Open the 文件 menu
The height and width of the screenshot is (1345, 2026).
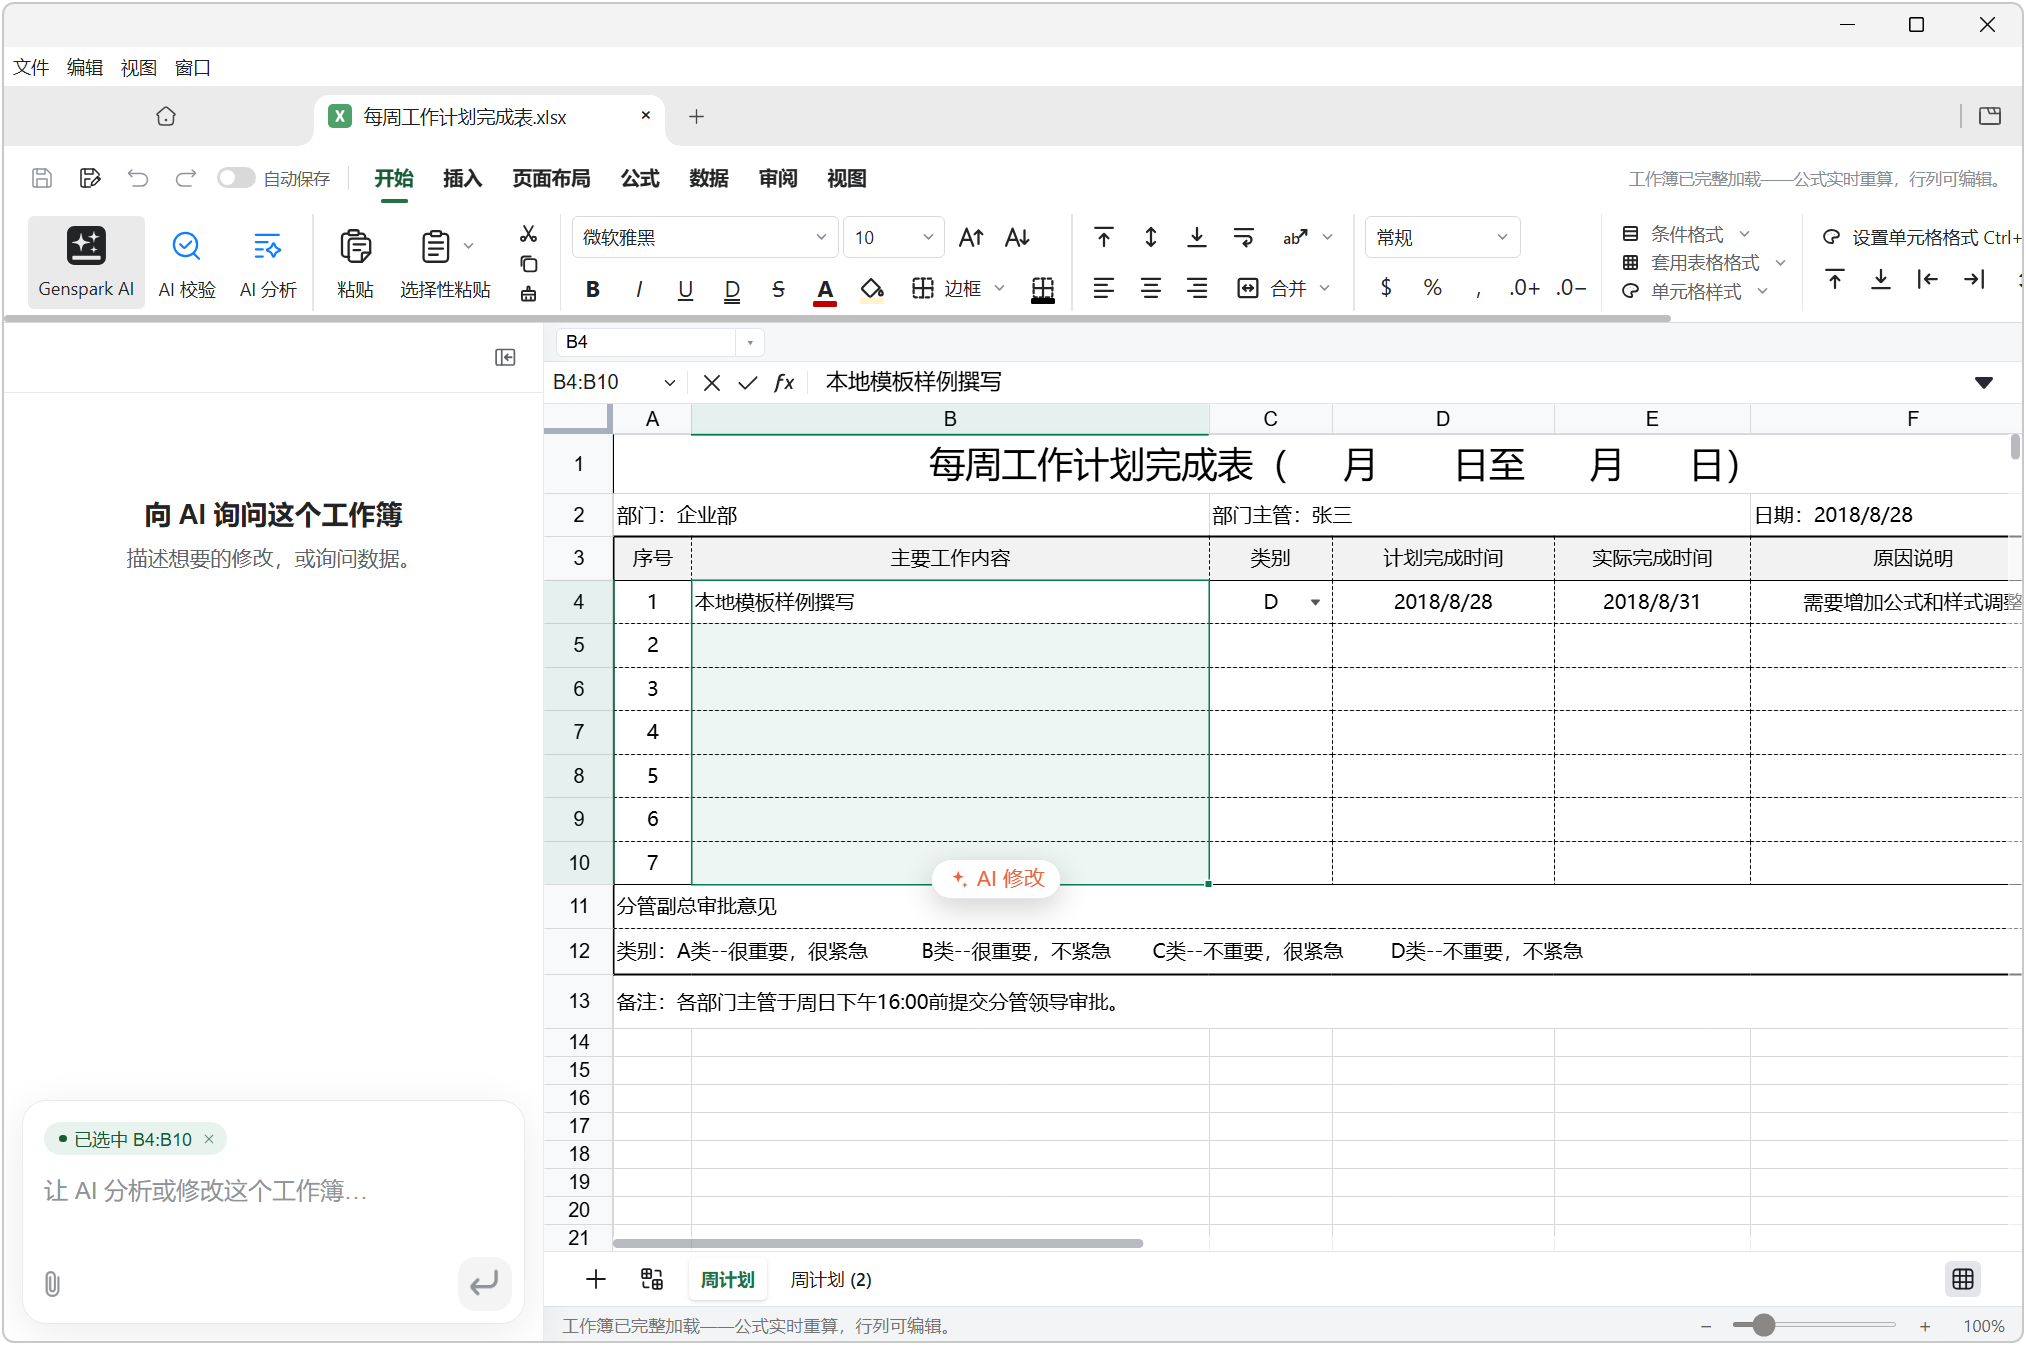point(31,67)
